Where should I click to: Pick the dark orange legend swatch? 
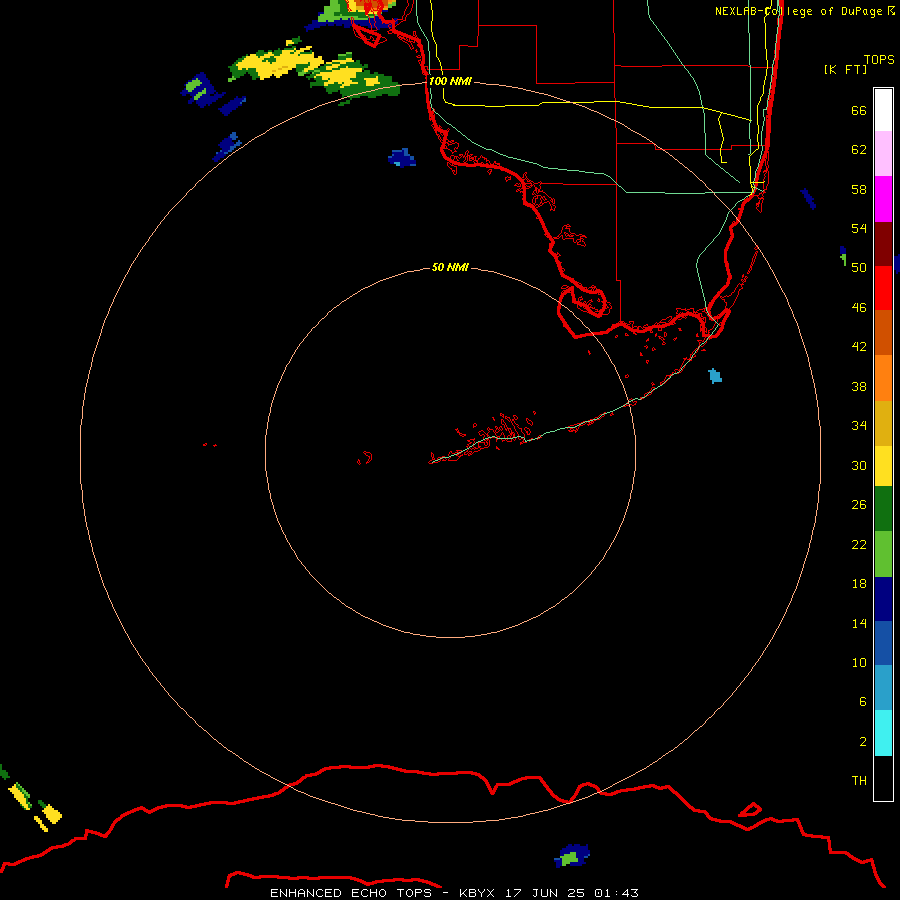[883, 332]
